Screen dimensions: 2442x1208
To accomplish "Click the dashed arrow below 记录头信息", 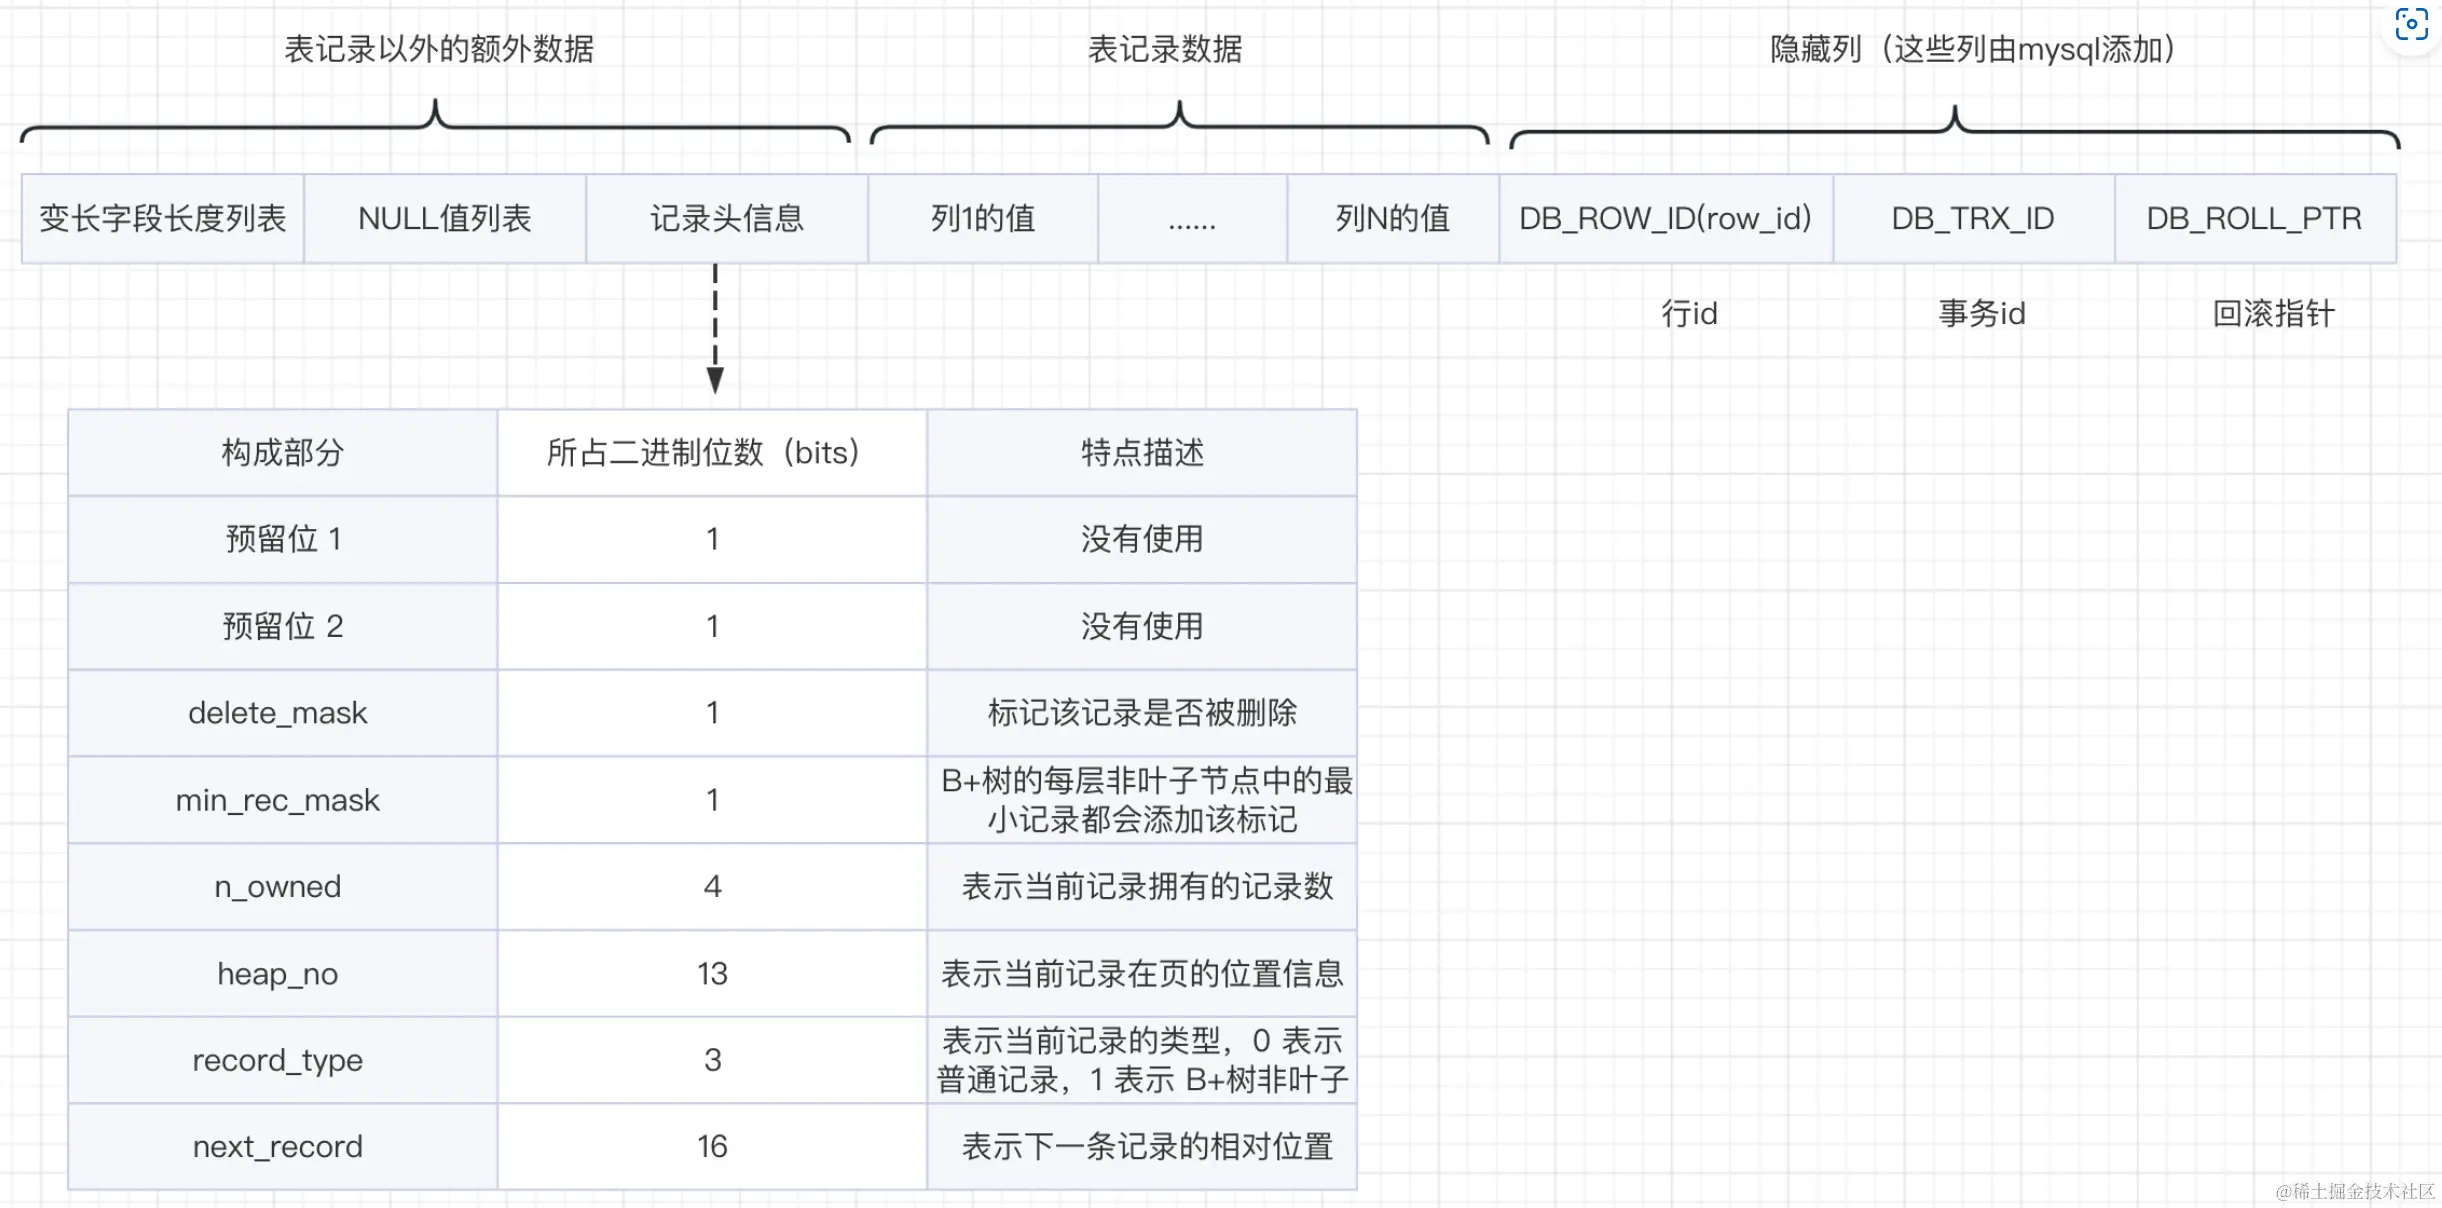I will 715,330.
